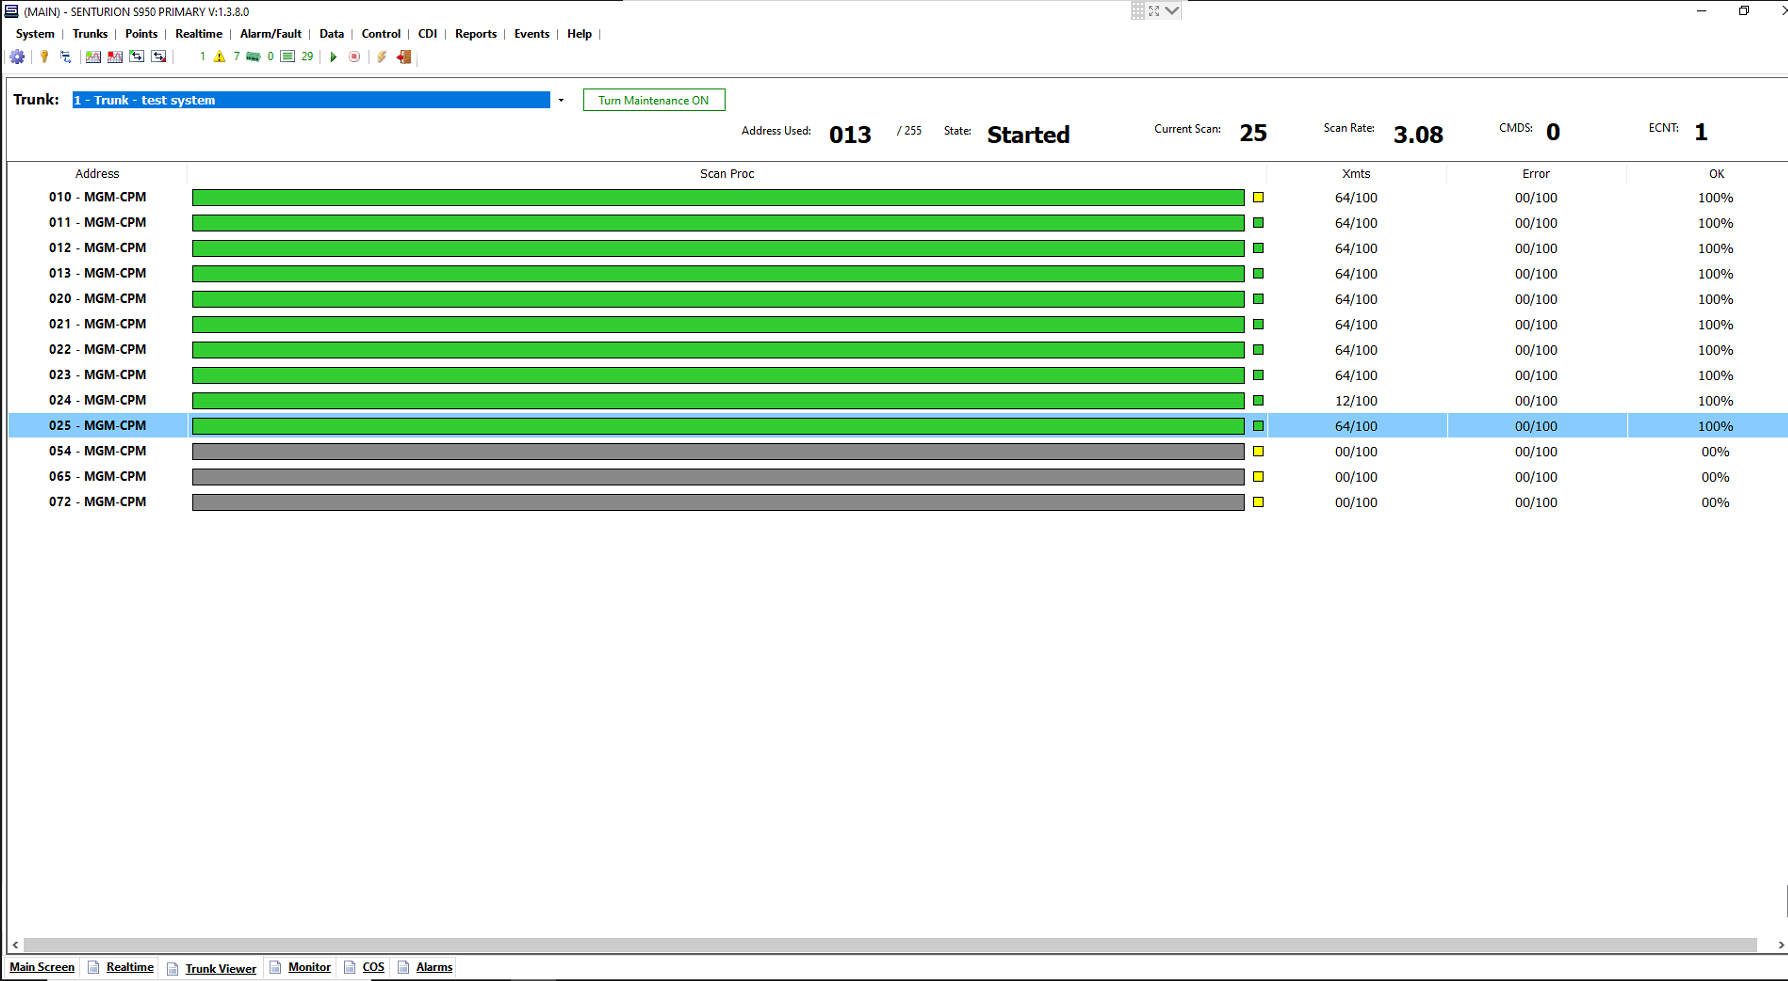Screen dimensions: 1788x981
Task: Click the yellow warning triangle icon
Action: click(x=219, y=57)
